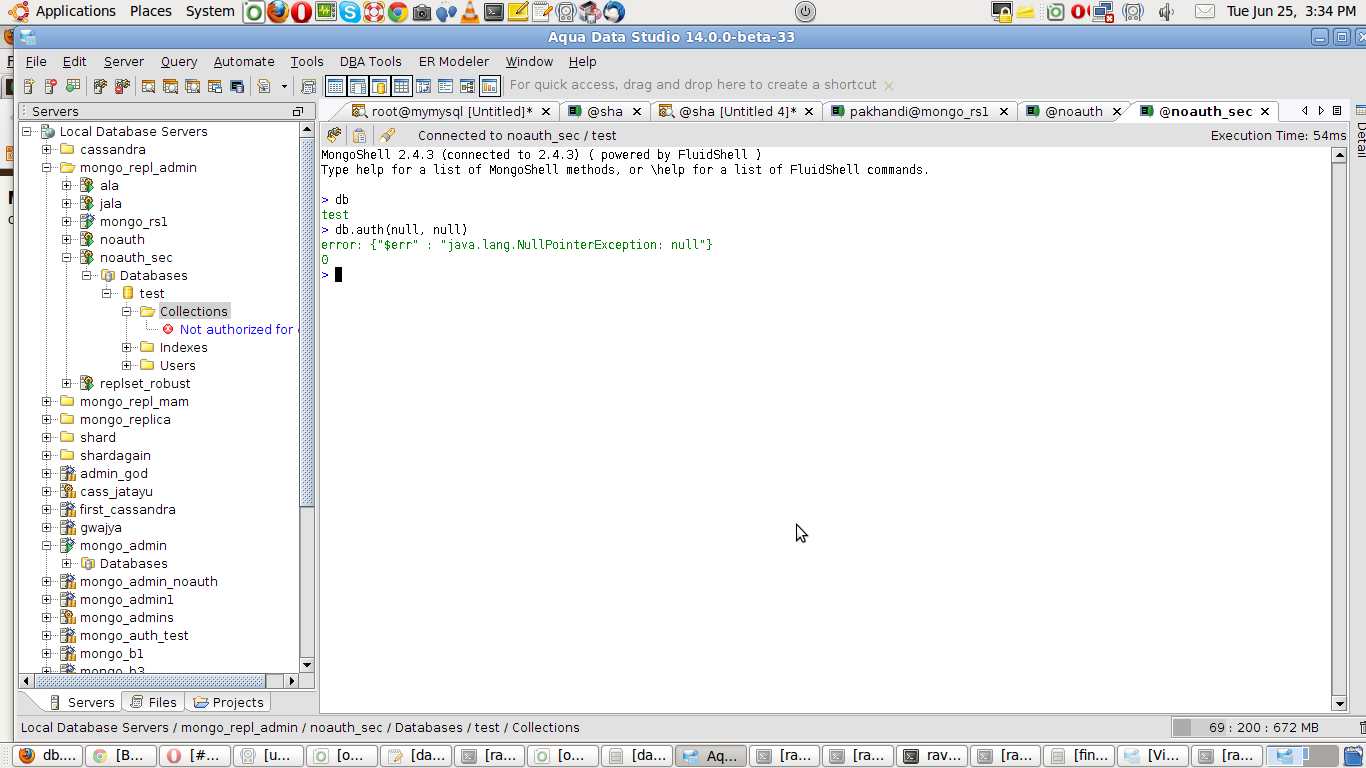Switch to the Projects panel tab
This screenshot has width=1366, height=768.
click(x=228, y=702)
